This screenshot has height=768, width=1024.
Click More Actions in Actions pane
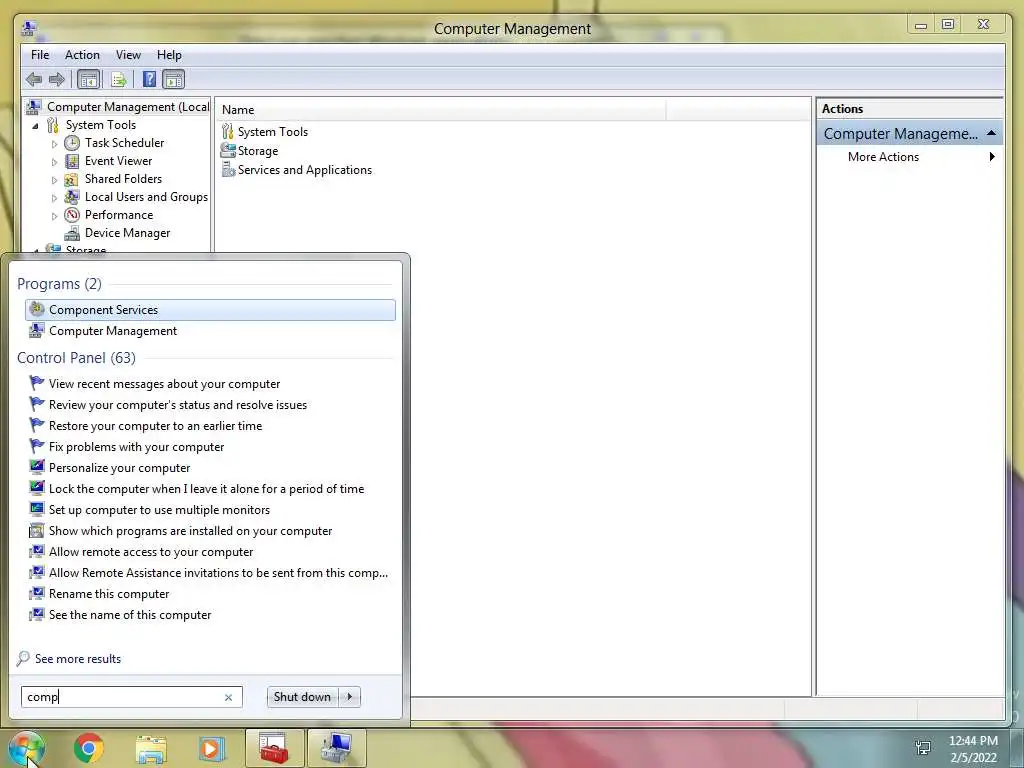[x=883, y=157]
